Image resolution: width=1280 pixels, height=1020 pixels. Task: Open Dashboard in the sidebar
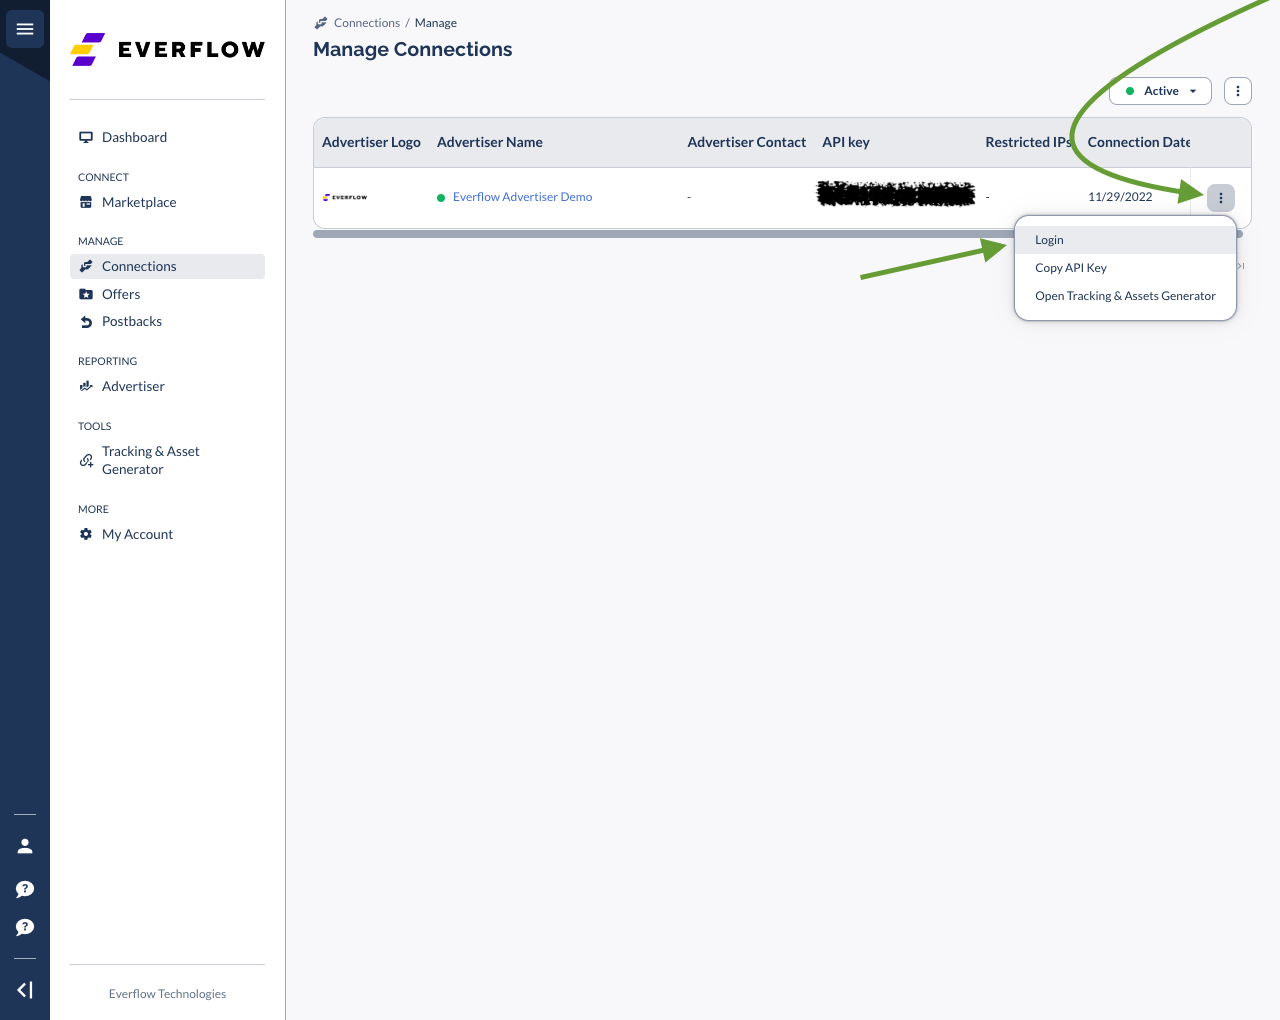point(134,137)
